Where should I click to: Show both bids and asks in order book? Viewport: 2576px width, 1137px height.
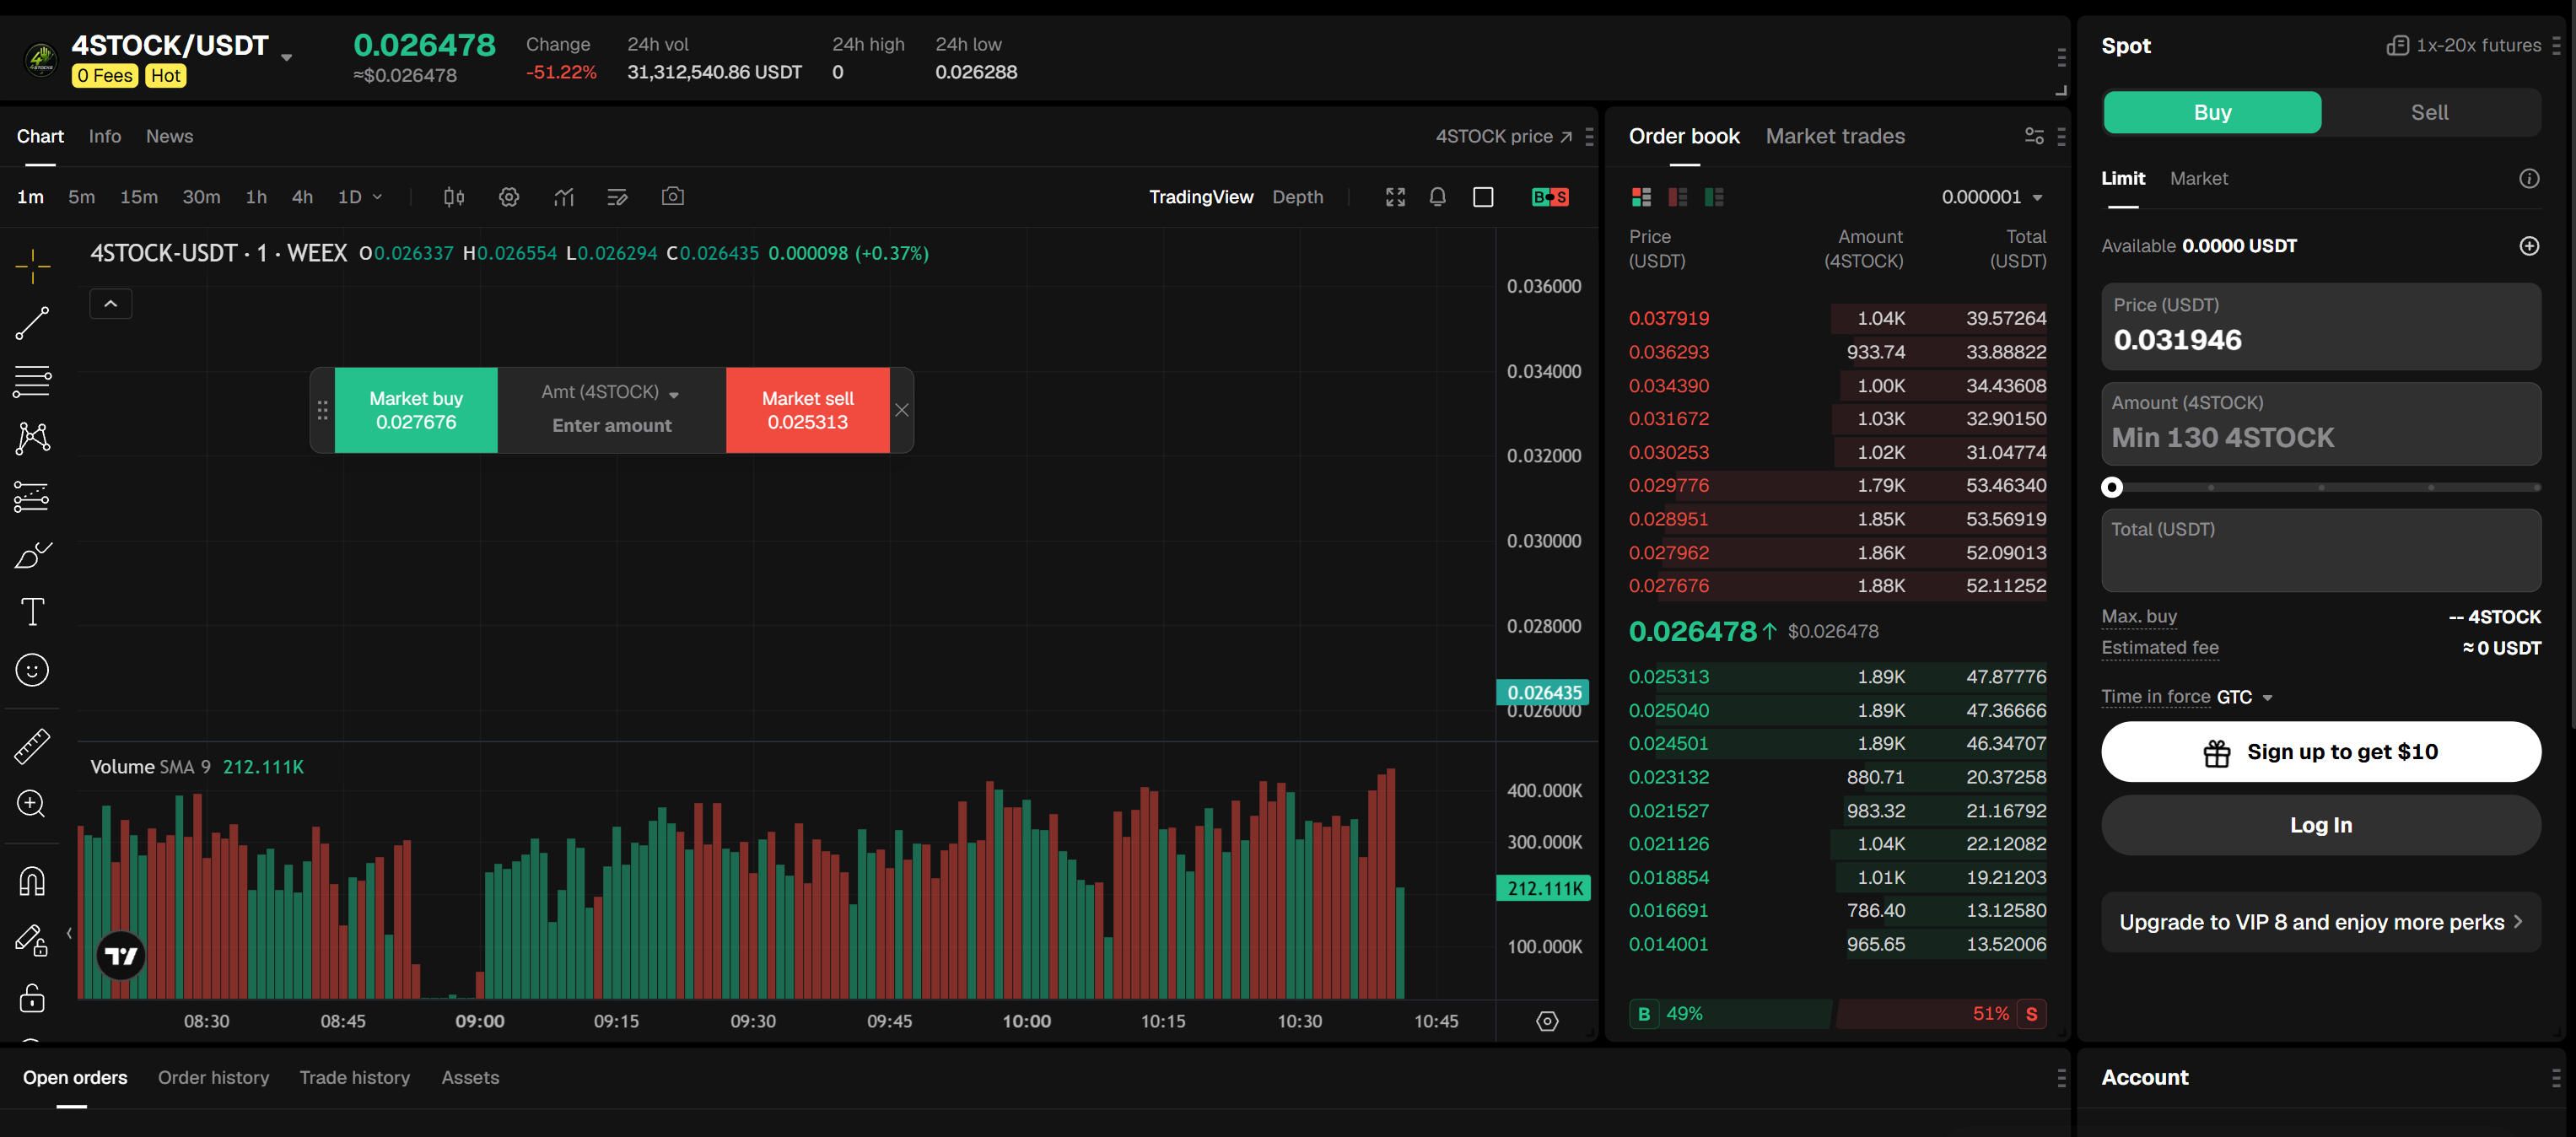pyautogui.click(x=1641, y=197)
